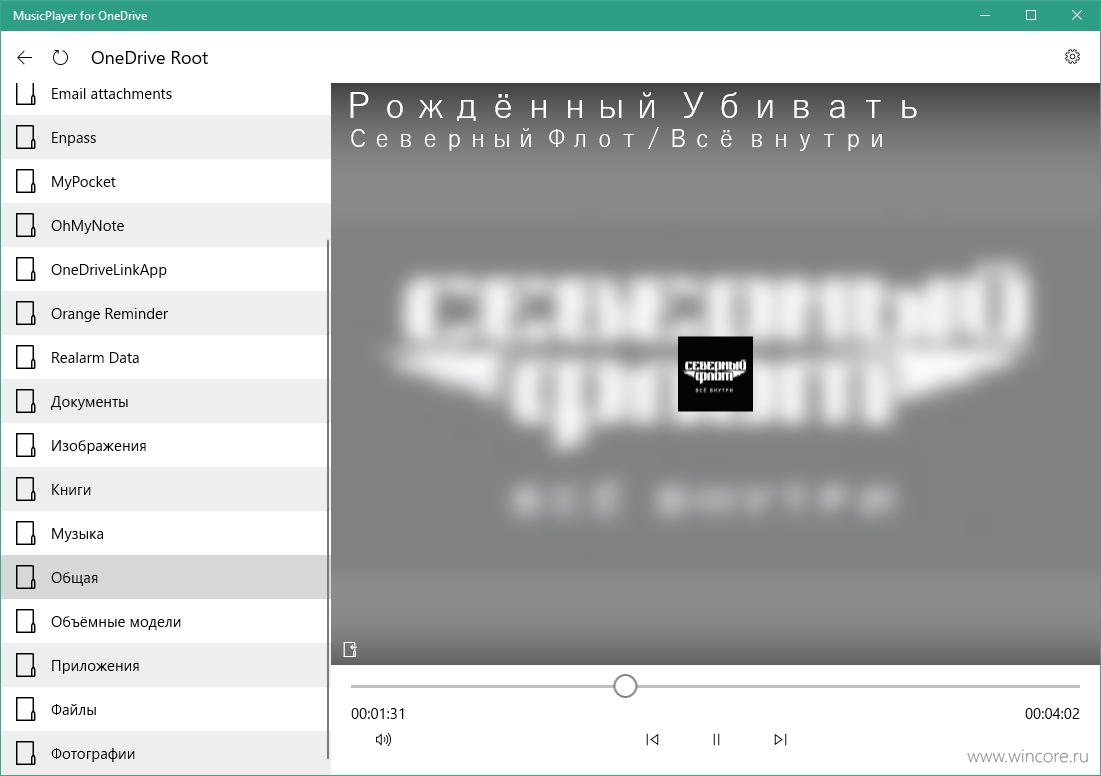Open the Объёмные модели folder
The height and width of the screenshot is (776, 1101).
click(165, 622)
